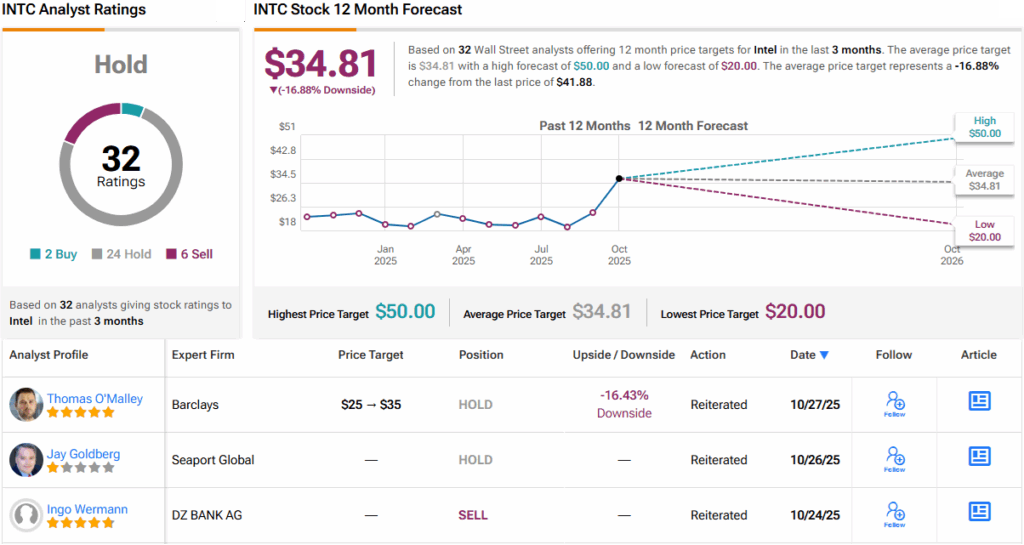The height and width of the screenshot is (545, 1024).
Task: Click the 24 Hold legend swatch
Action: pyautogui.click(x=97, y=254)
